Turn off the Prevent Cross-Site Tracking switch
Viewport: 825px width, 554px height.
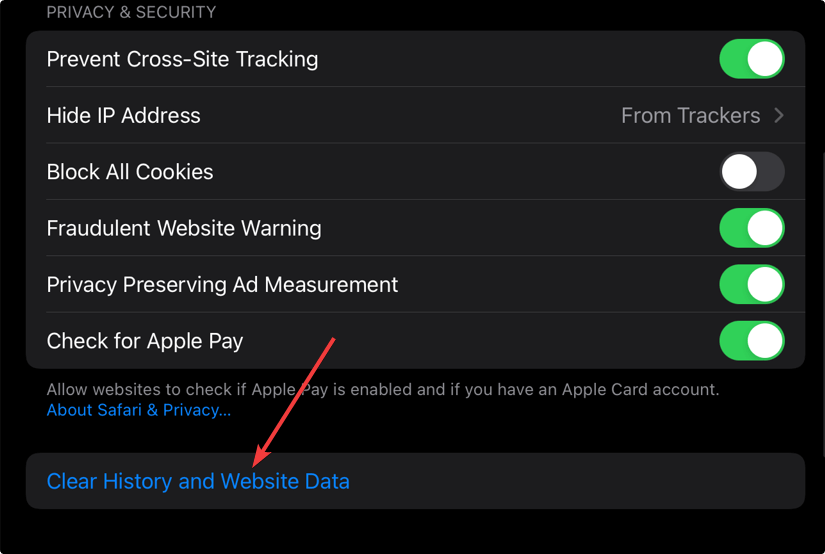pyautogui.click(x=752, y=59)
